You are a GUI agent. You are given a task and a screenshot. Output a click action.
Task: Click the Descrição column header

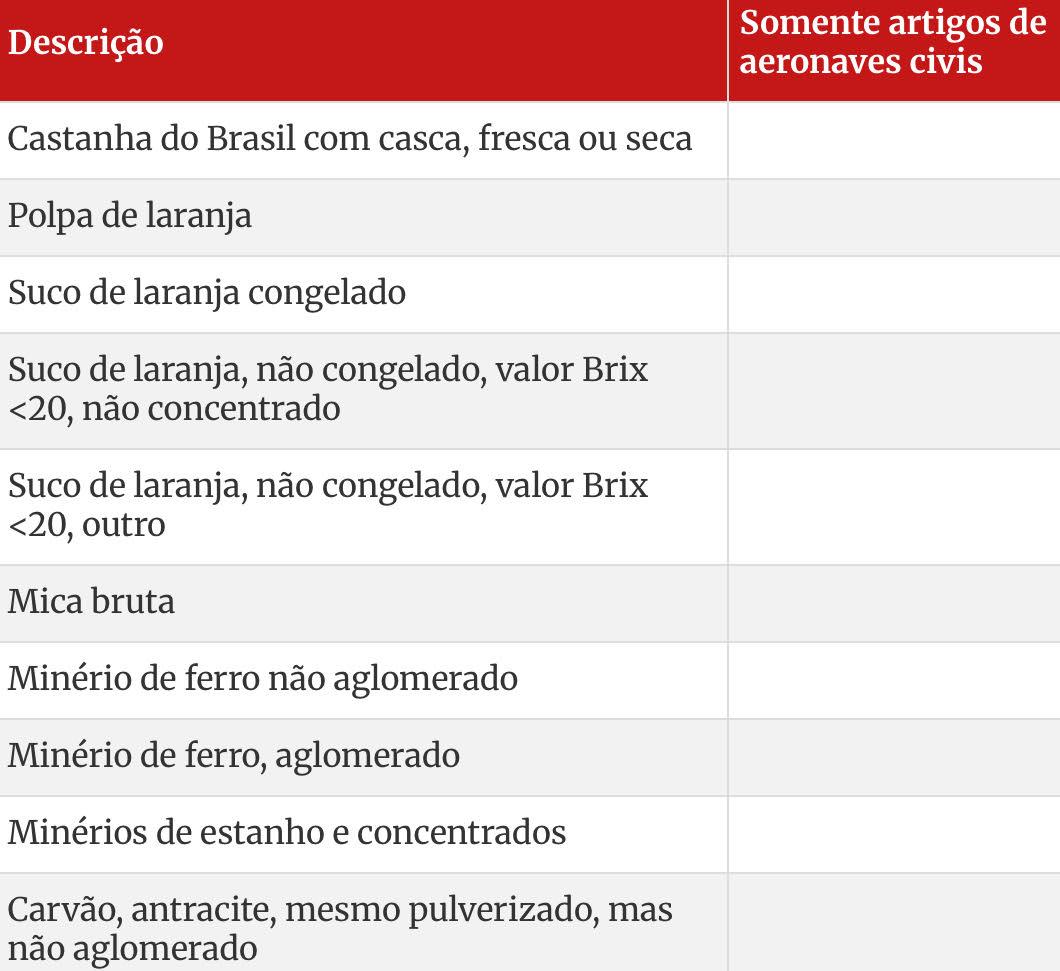[86, 43]
